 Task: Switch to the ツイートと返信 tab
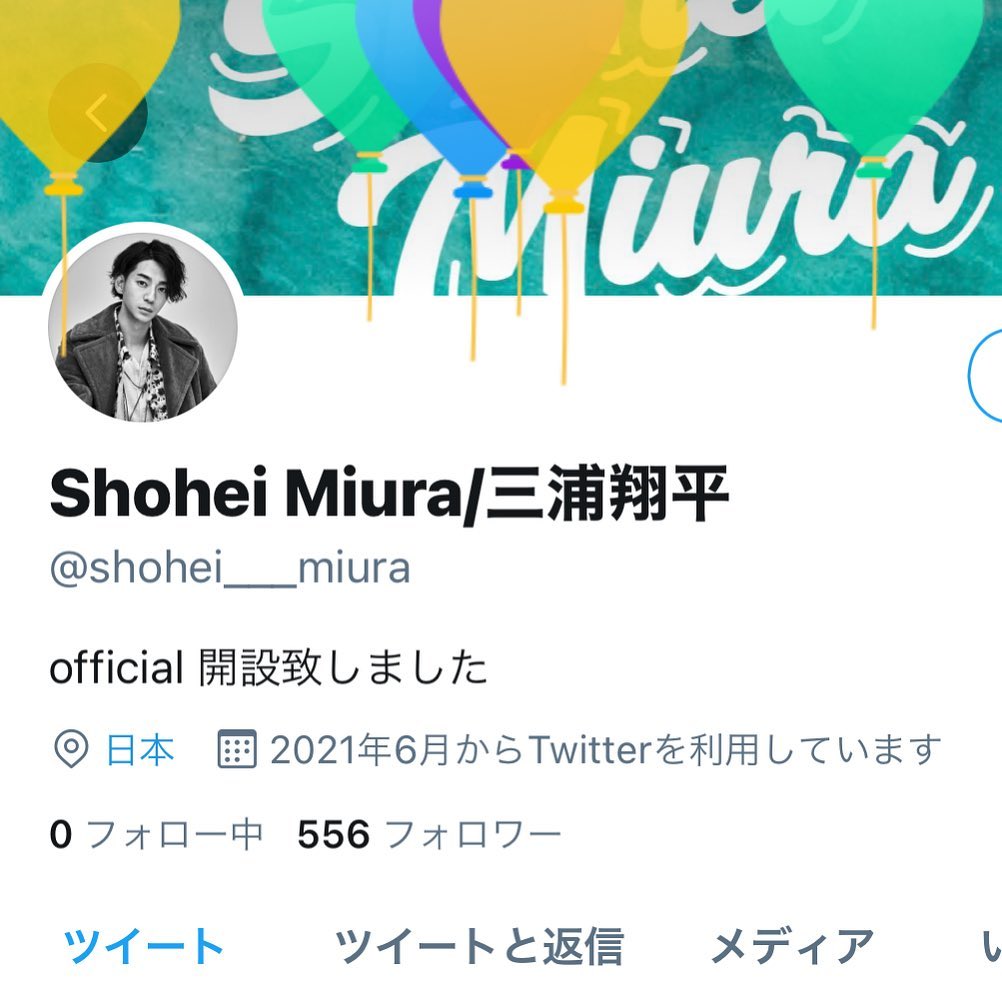pos(479,946)
